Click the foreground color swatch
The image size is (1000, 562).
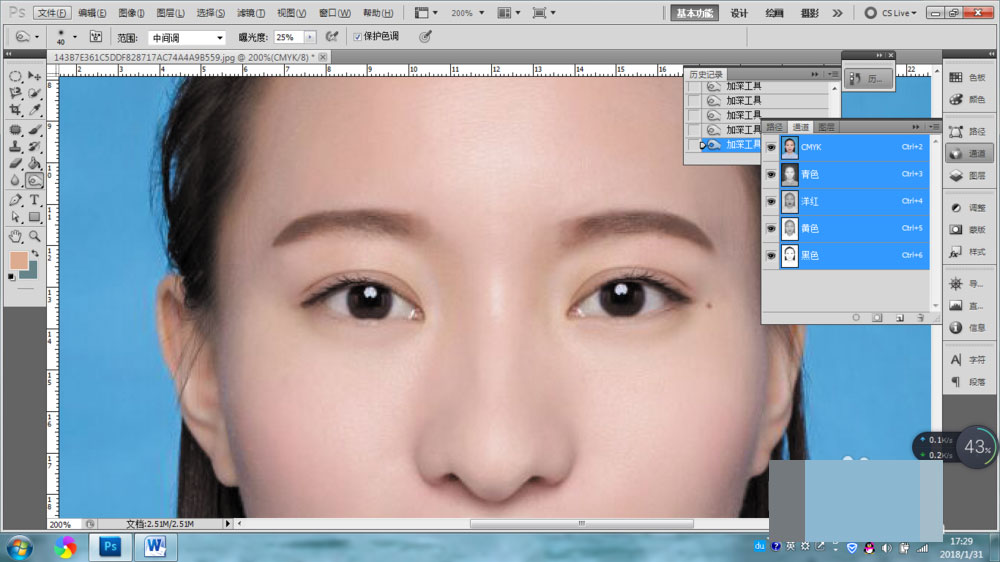(18, 261)
